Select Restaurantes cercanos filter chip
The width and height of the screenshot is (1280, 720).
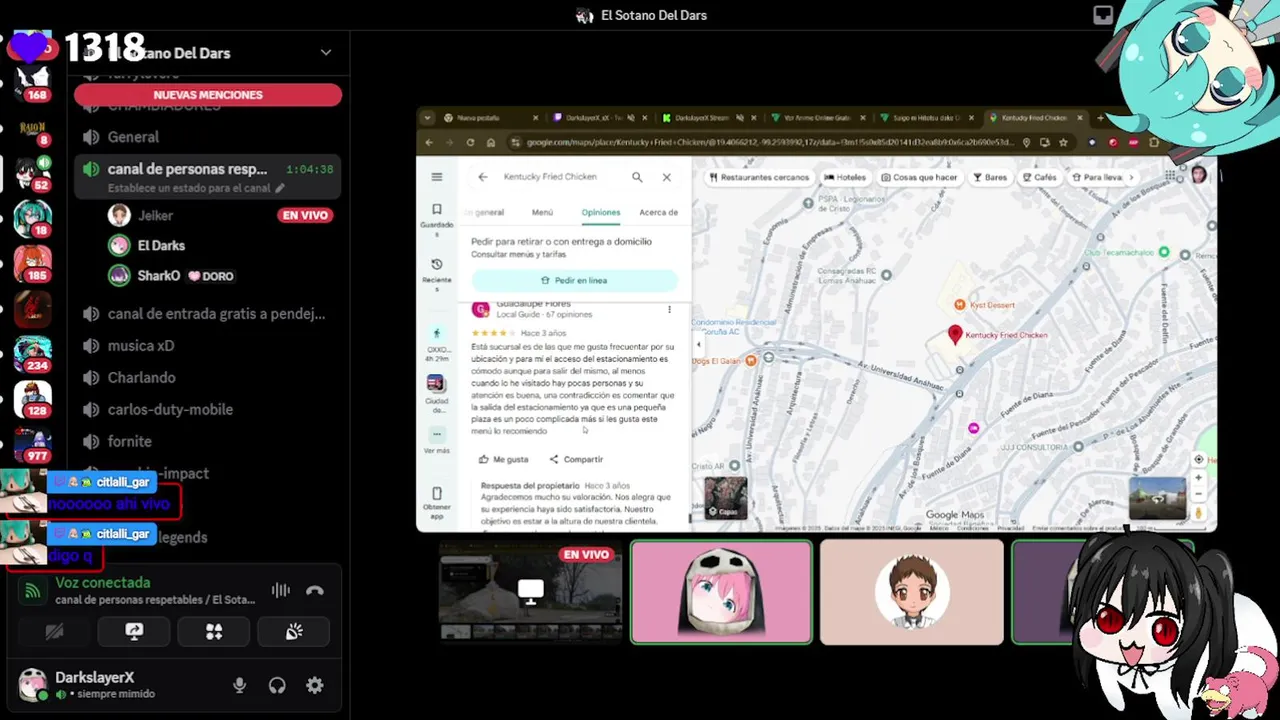759,177
